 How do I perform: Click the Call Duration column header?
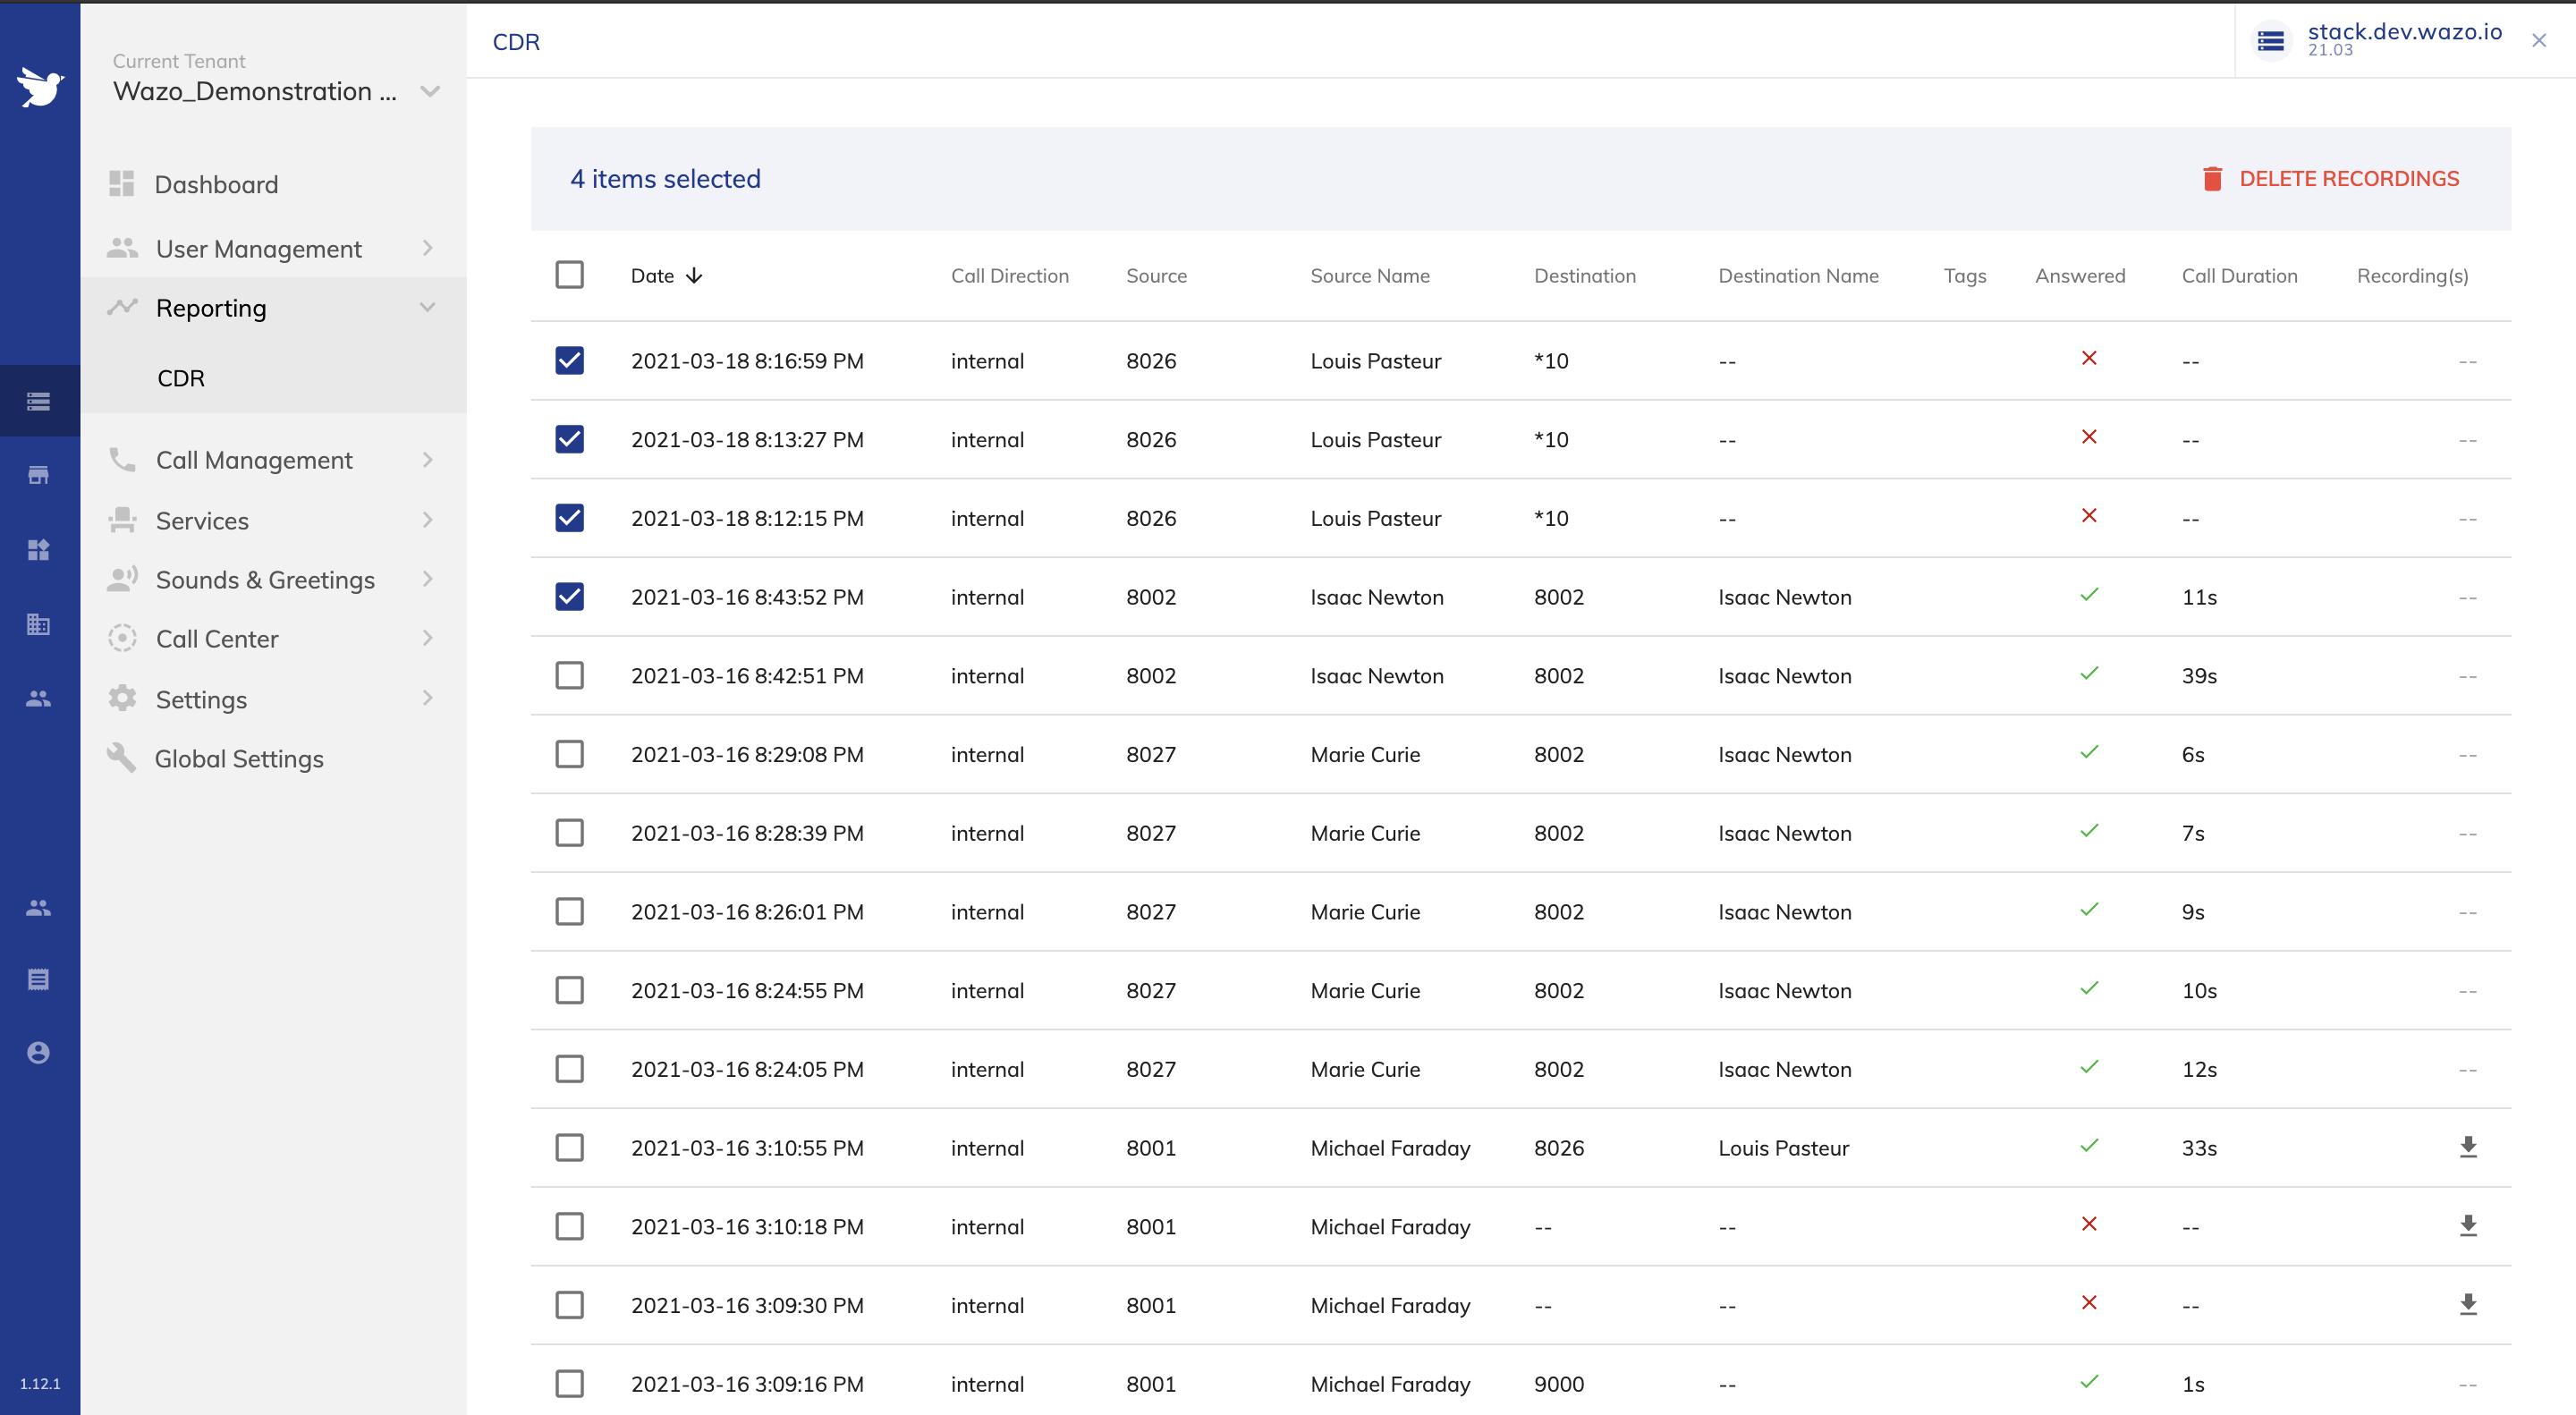[2240, 276]
